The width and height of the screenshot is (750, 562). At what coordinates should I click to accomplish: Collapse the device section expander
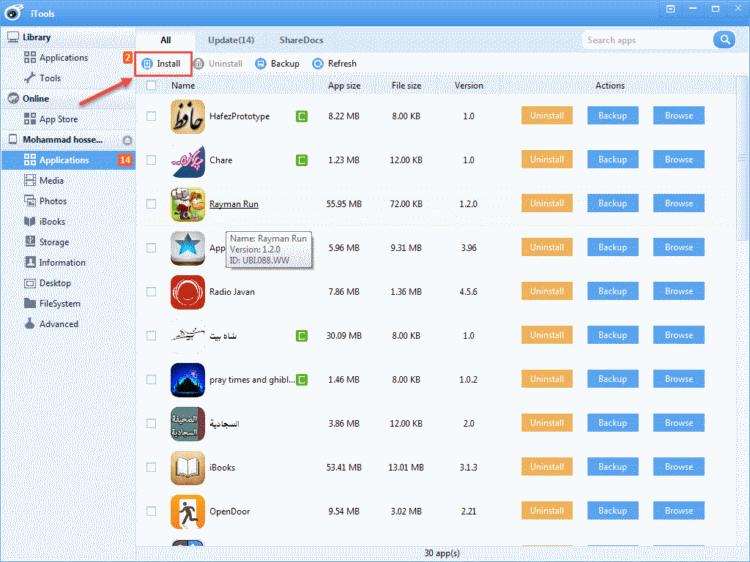point(127,141)
